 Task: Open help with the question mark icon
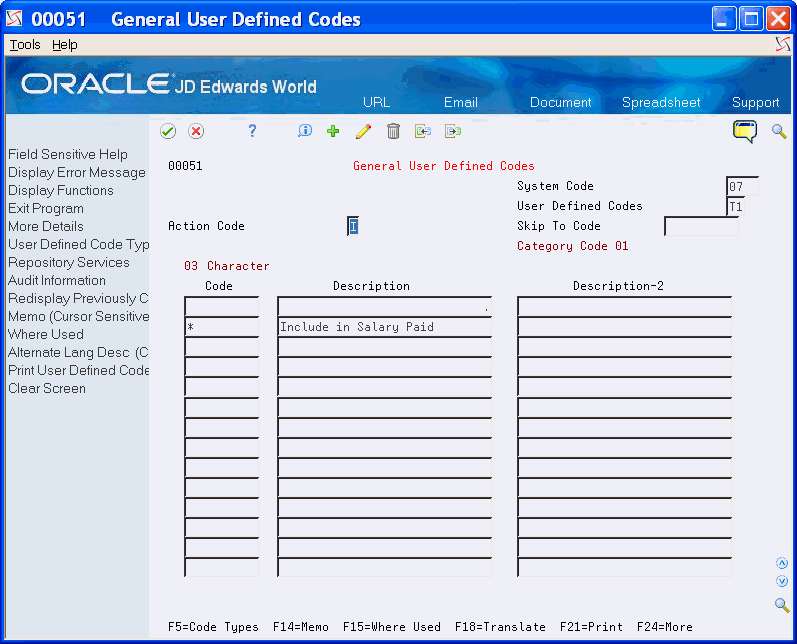tap(252, 132)
